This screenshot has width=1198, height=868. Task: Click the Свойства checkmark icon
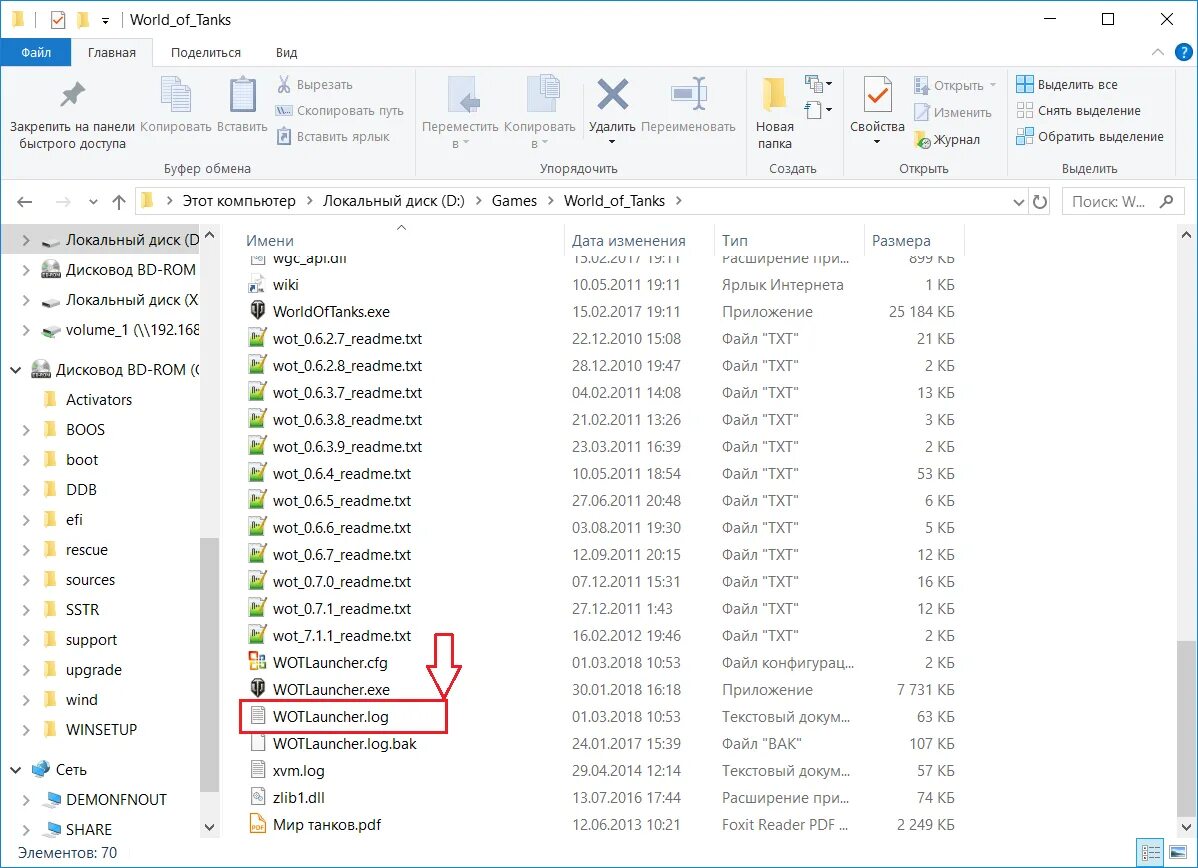(x=877, y=96)
